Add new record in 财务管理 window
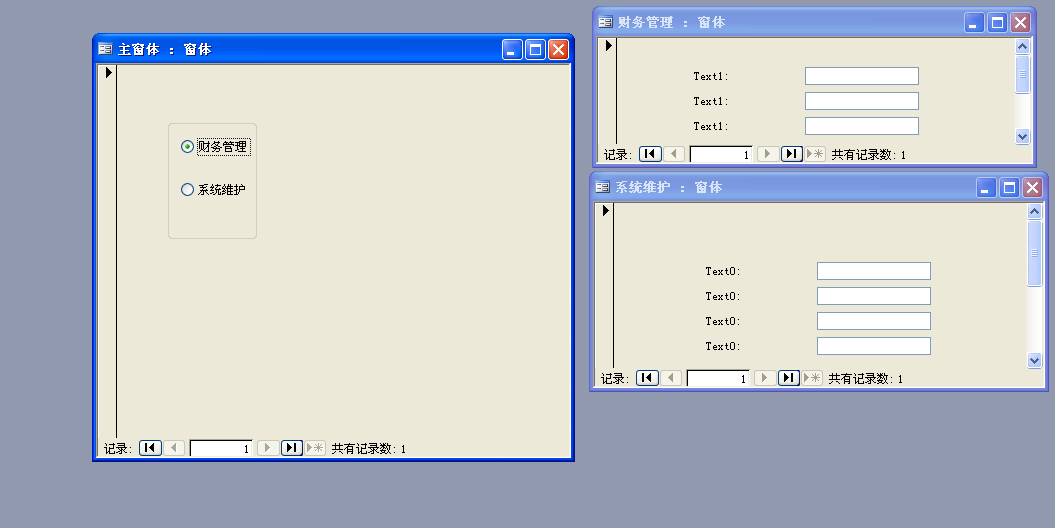This screenshot has height=528, width=1055. click(815, 154)
